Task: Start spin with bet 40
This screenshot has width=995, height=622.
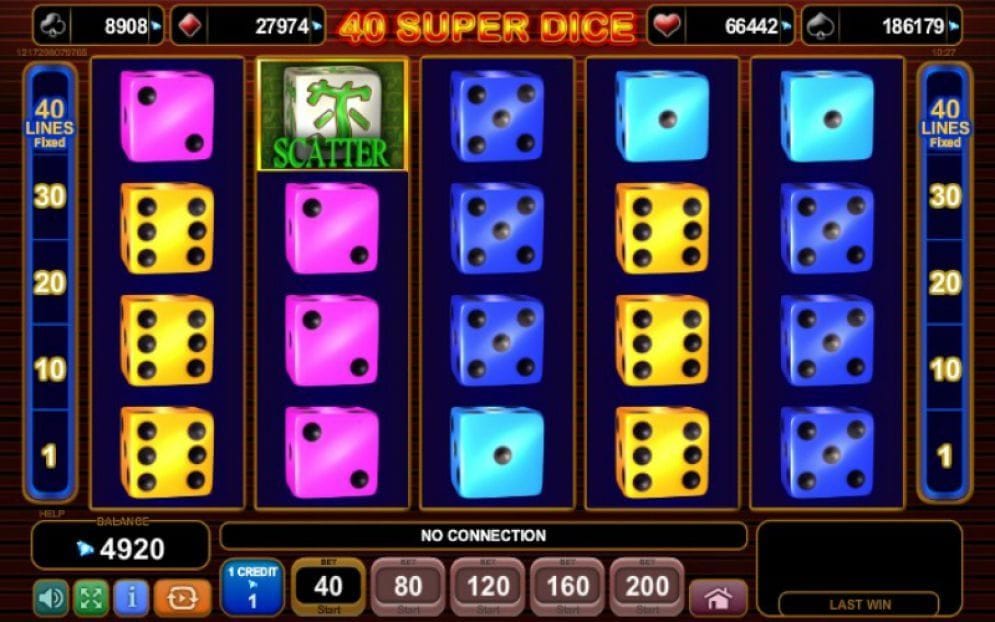Action: 329,587
